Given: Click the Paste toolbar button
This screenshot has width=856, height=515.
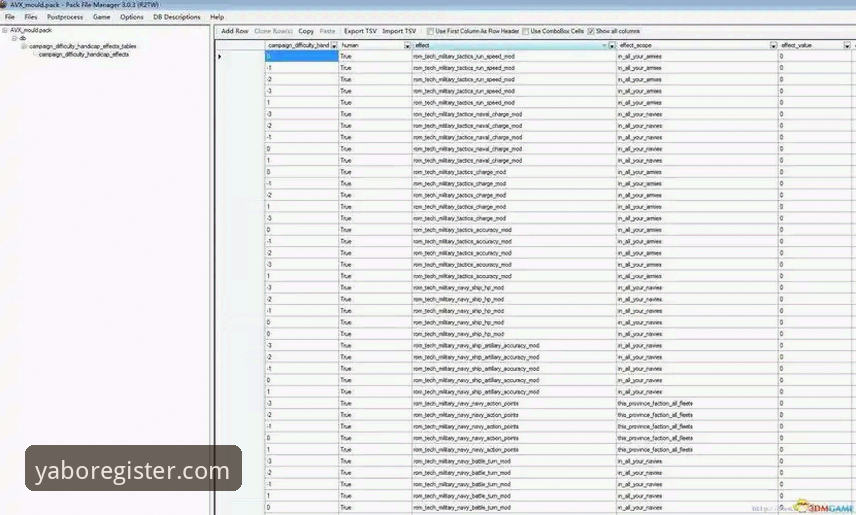Looking at the screenshot, I should (328, 31).
